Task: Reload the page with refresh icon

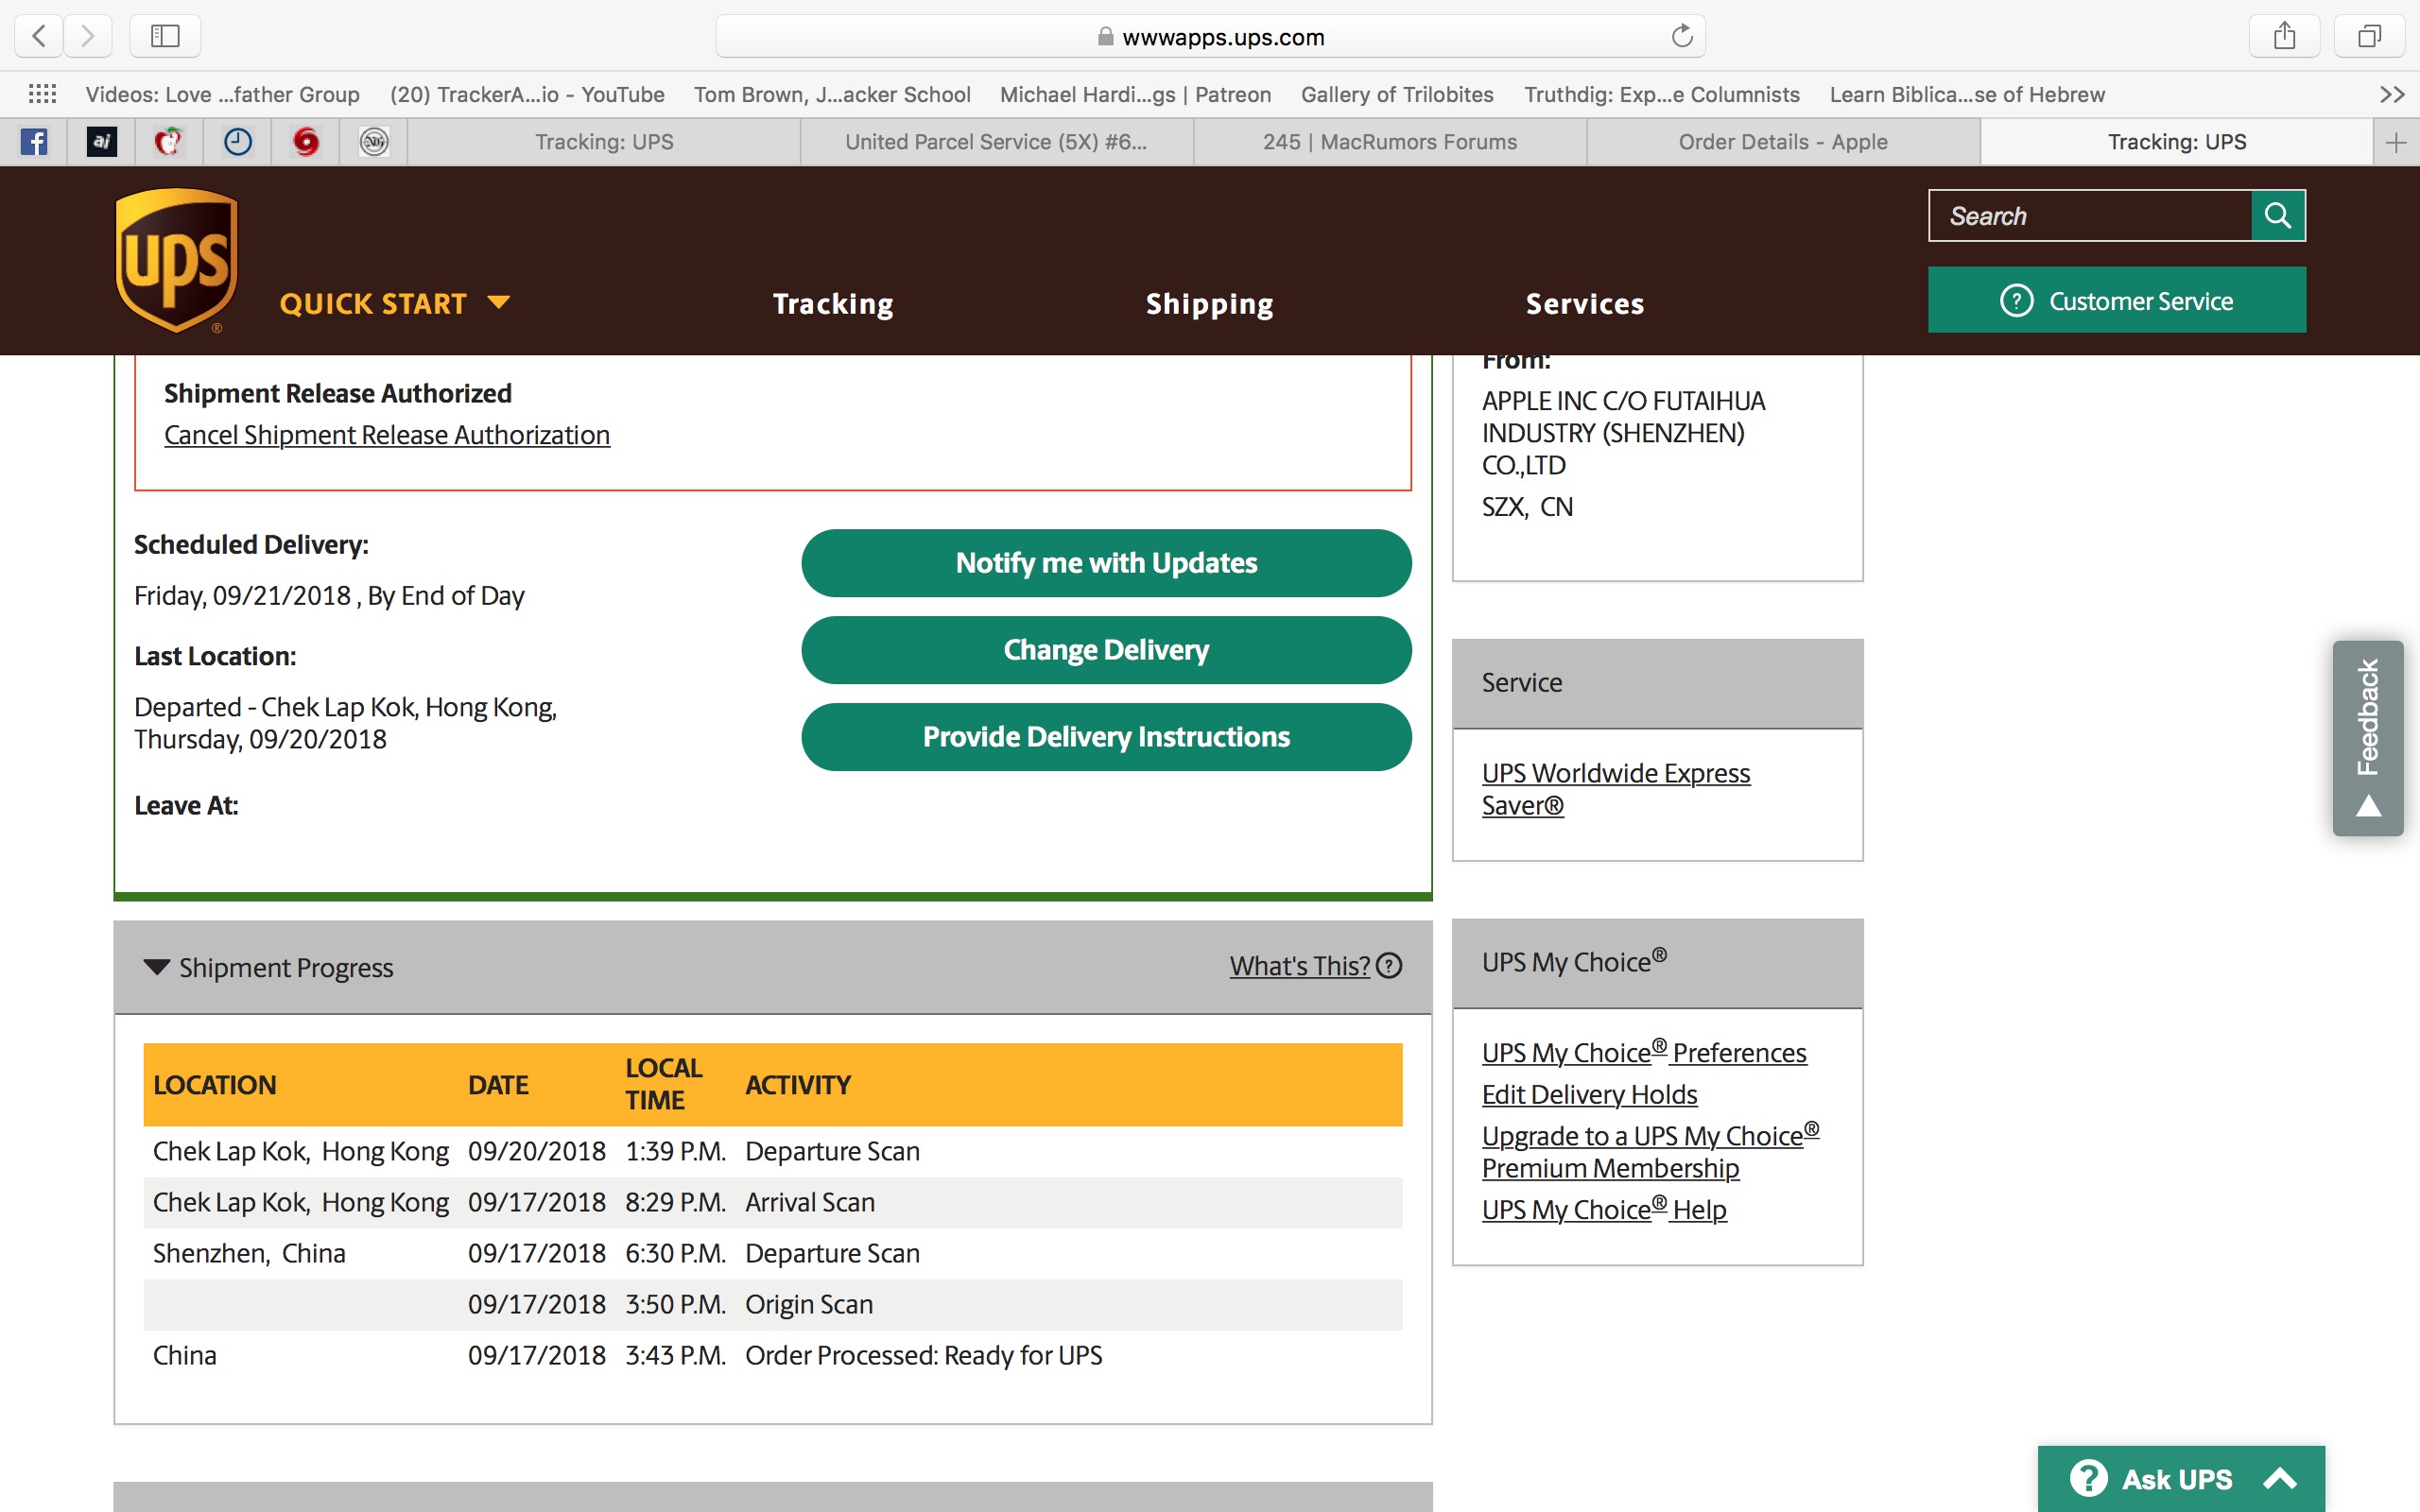Action: [x=1682, y=36]
